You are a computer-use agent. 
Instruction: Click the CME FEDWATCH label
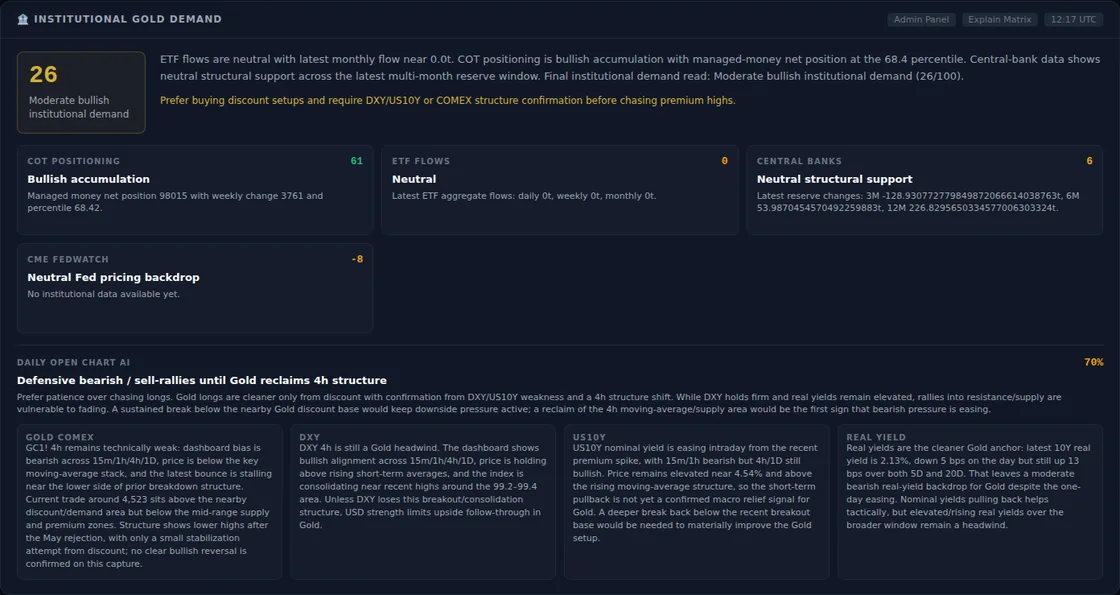68,259
